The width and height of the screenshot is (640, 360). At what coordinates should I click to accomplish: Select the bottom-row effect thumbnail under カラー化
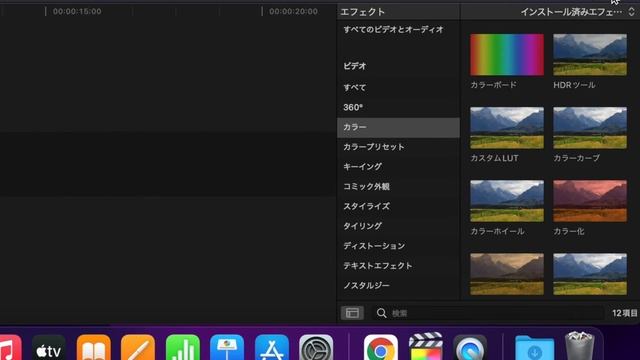coord(590,274)
